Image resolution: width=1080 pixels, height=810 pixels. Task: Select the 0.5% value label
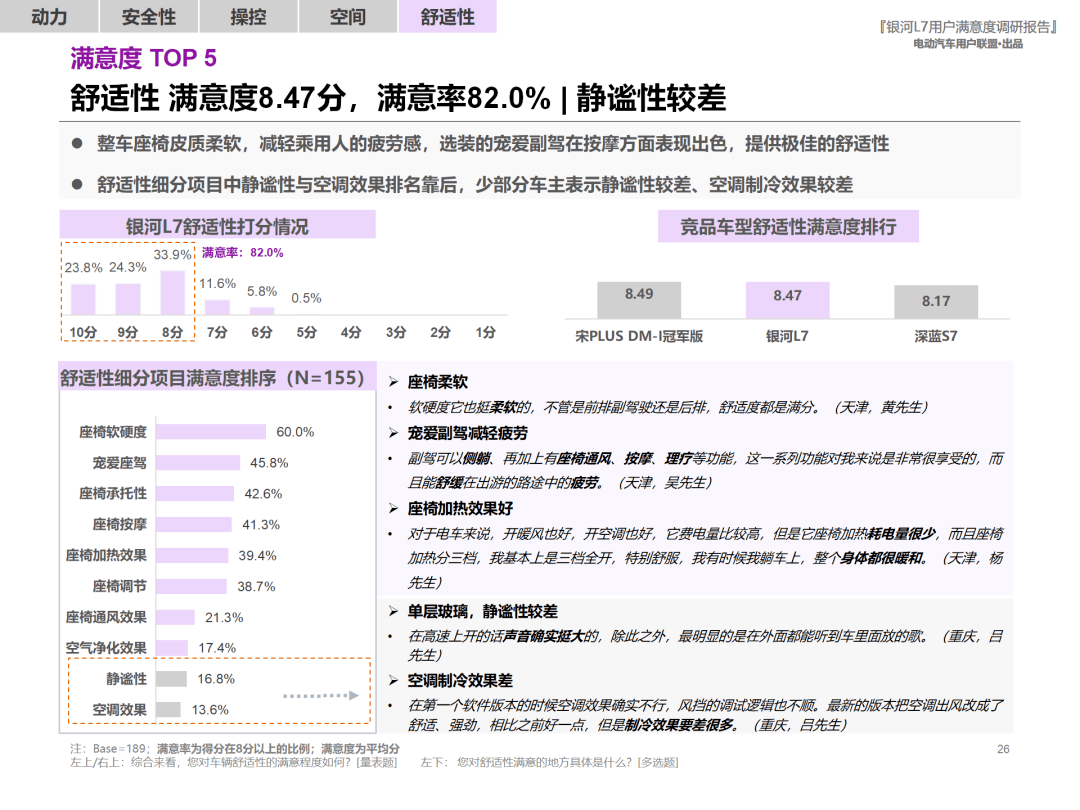pos(306,298)
